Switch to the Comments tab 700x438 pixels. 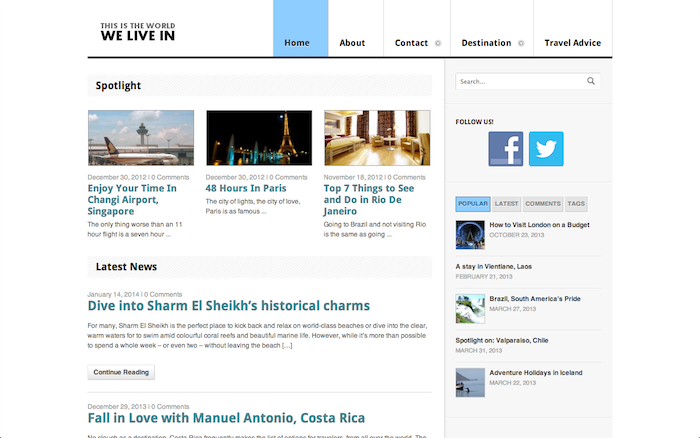pyautogui.click(x=543, y=204)
